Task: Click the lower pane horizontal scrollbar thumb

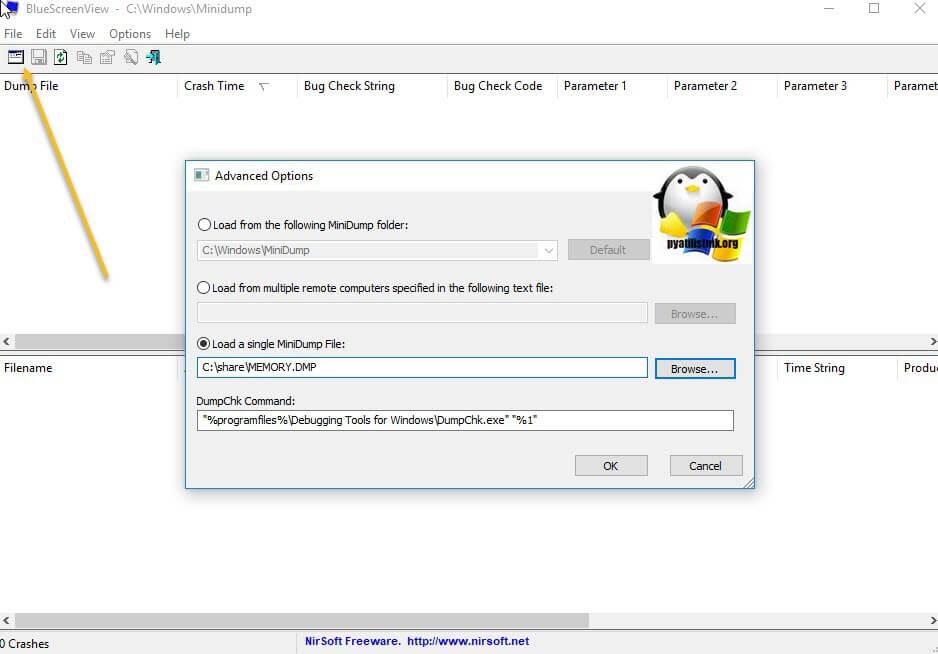Action: tap(302, 620)
